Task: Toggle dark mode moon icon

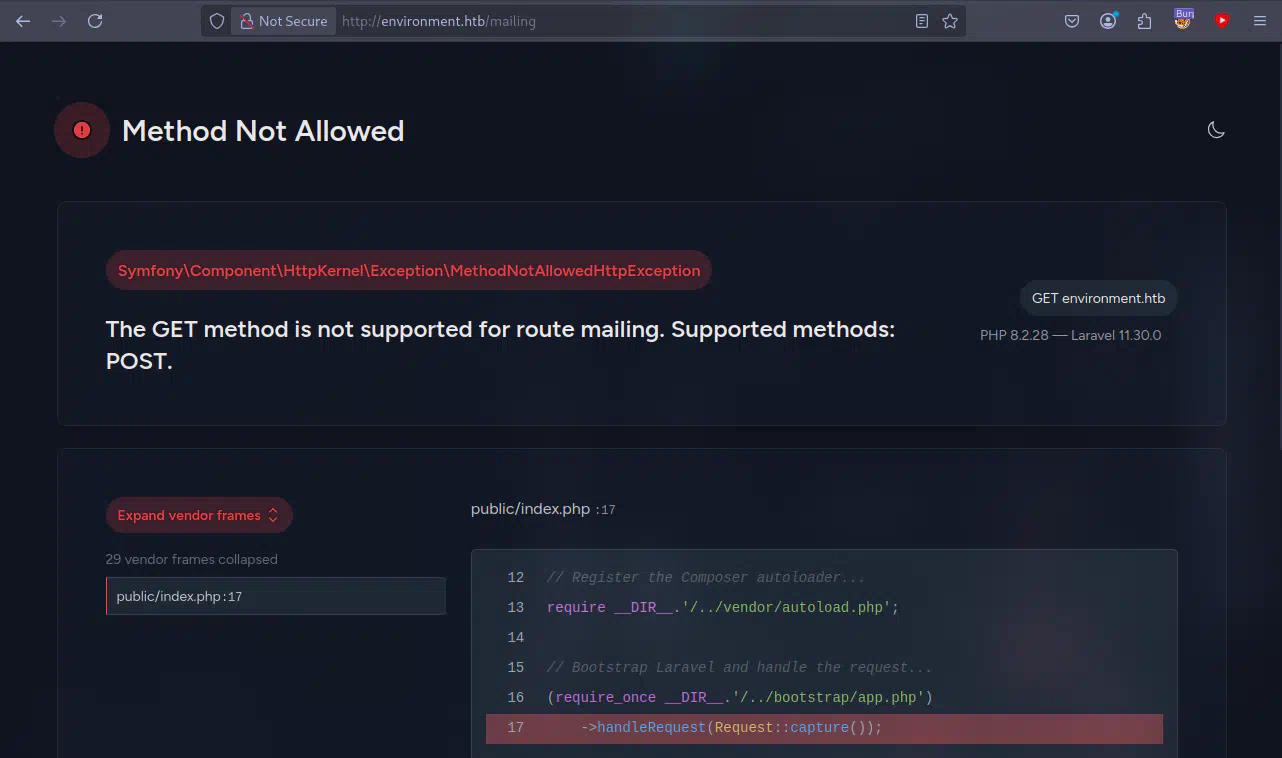Action: pyautogui.click(x=1216, y=130)
